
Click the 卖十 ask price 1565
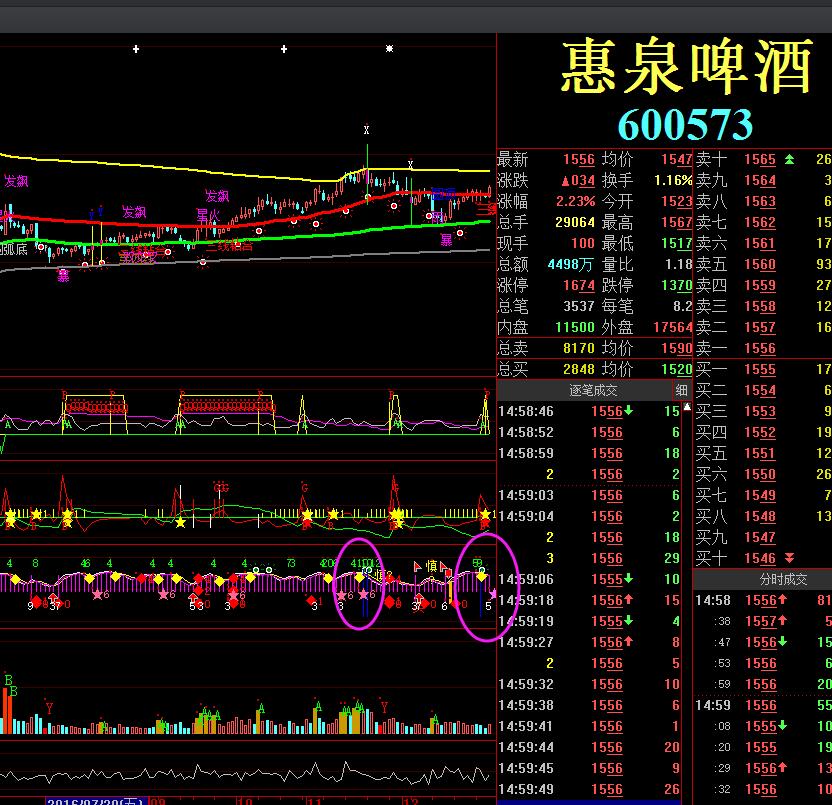tap(760, 159)
